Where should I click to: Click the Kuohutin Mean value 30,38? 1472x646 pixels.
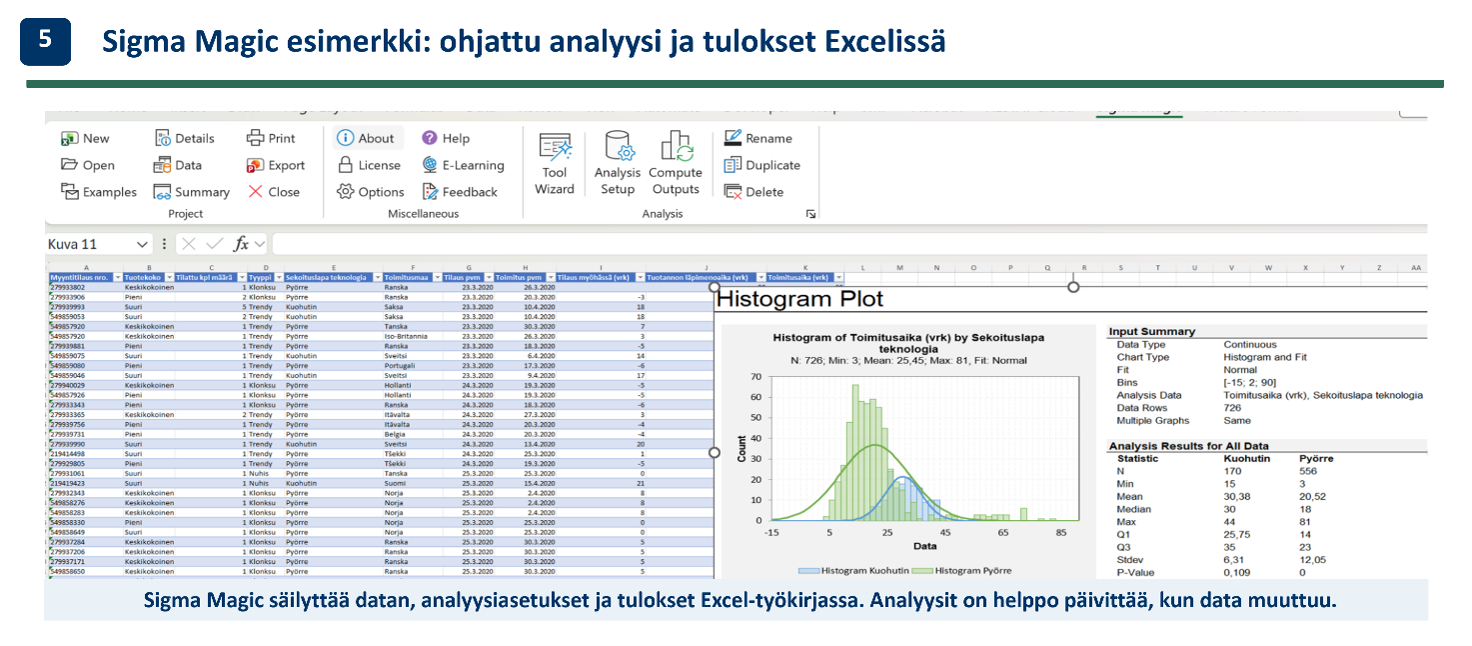click(x=1238, y=496)
